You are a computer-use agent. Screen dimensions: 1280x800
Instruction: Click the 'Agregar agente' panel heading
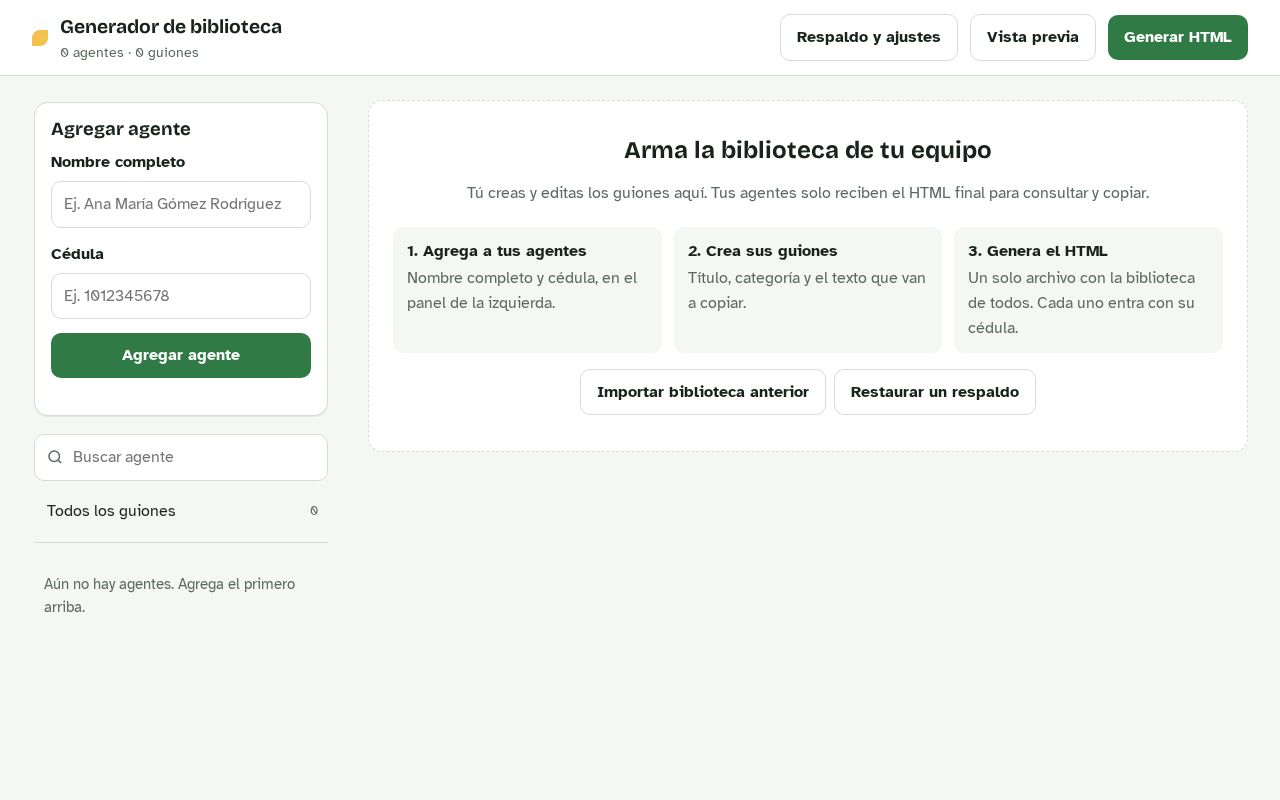coord(121,129)
